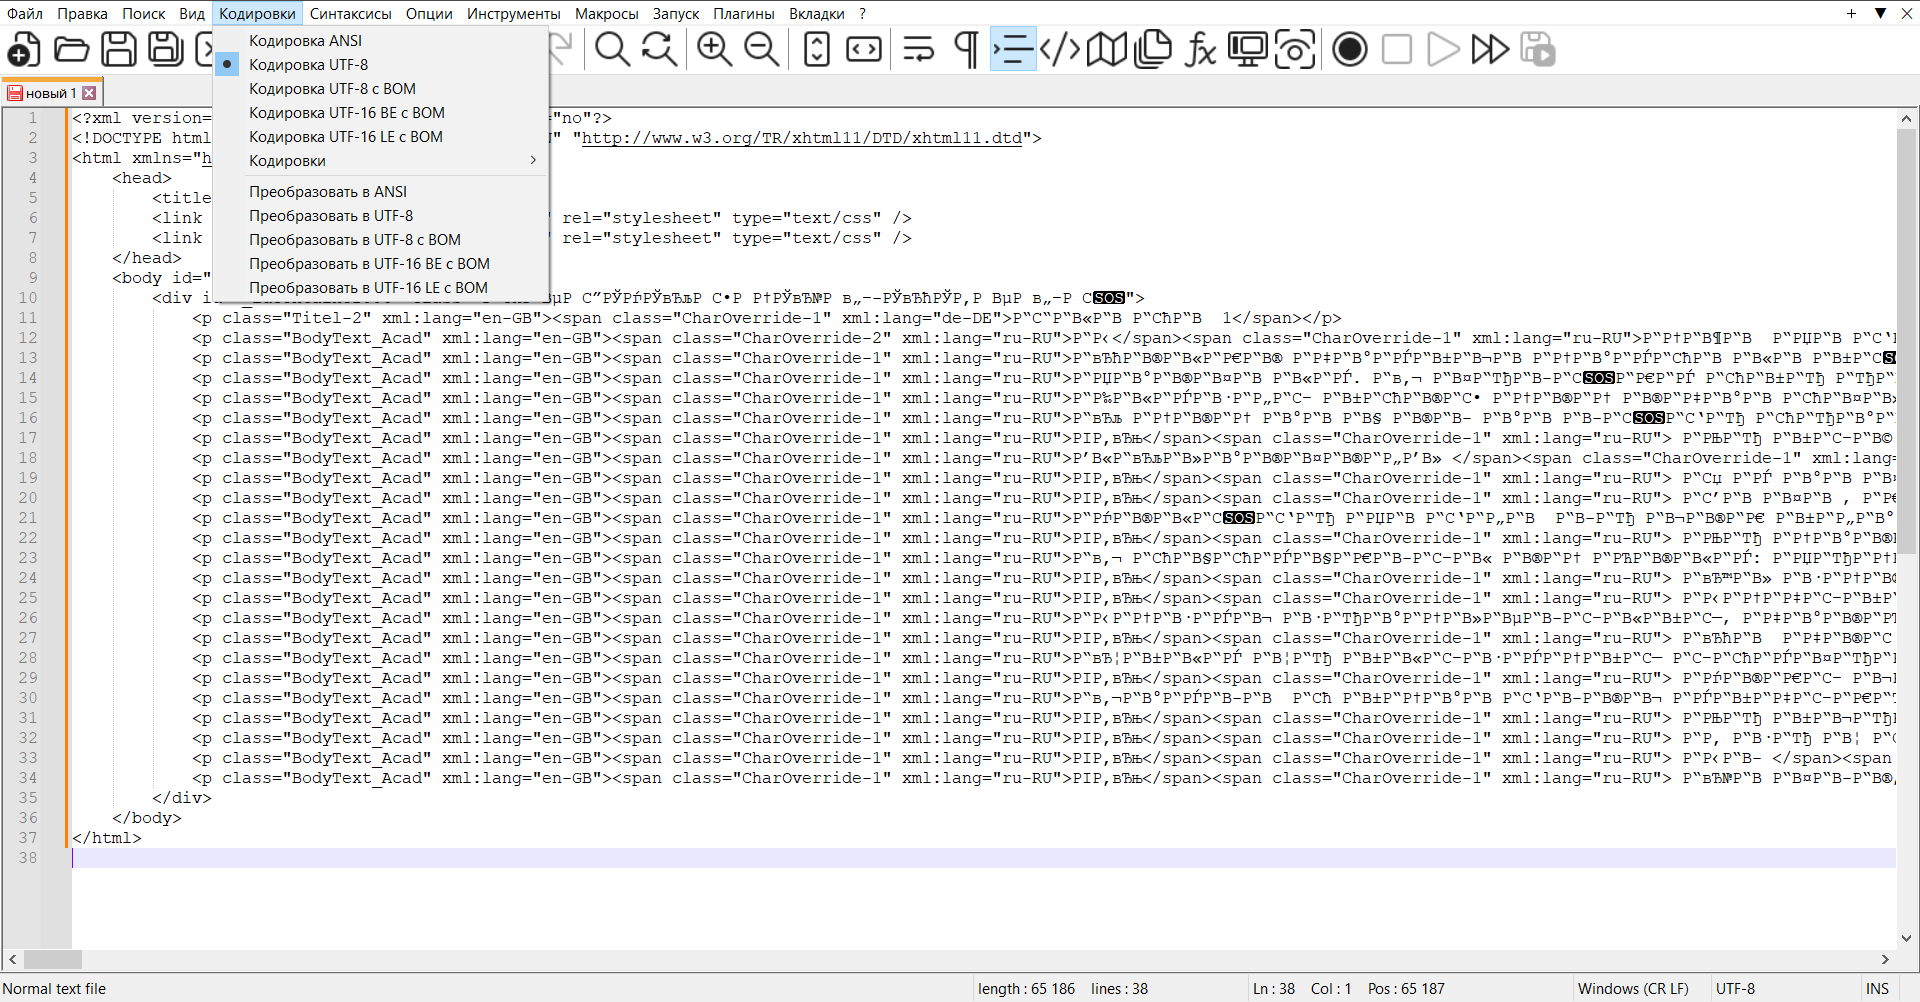Screen dimensions: 1920x1002
Task: Open the Поиск menu
Action: (144, 13)
